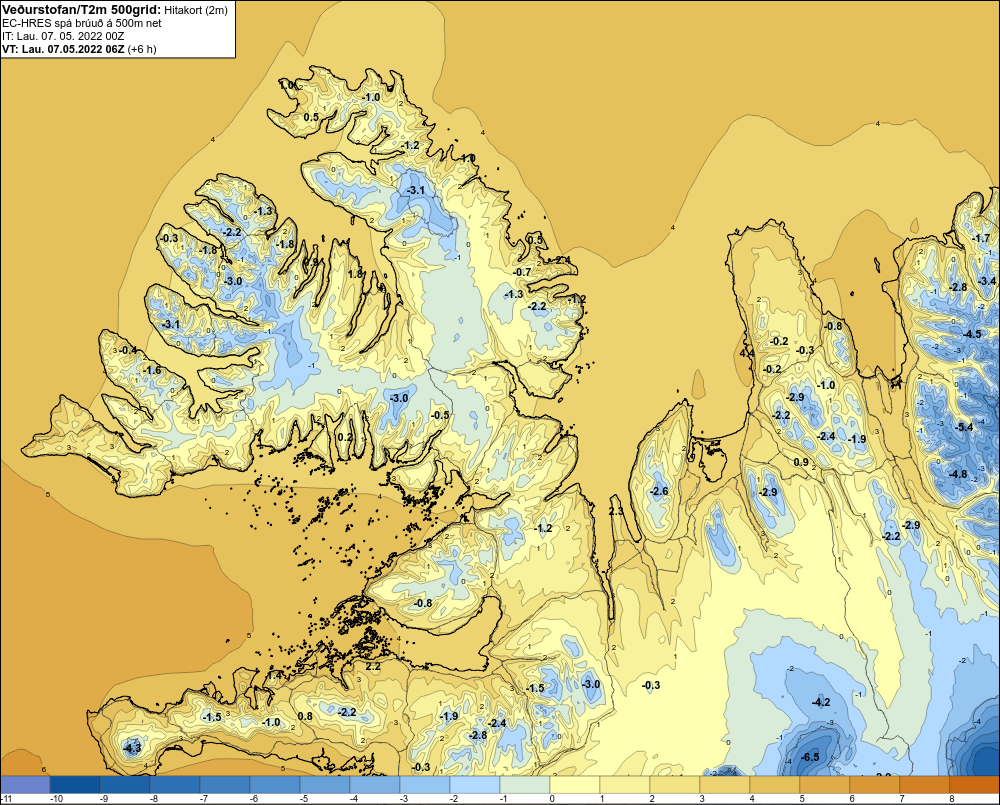Click the '-11' legend scale label
The width and height of the screenshot is (1000, 805).
point(6,799)
